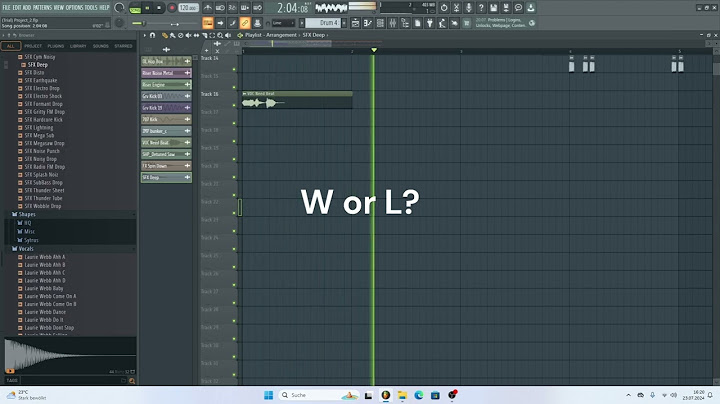This screenshot has height=404, width=720.
Task: Click the question mark help icon
Action: tap(481, 8)
